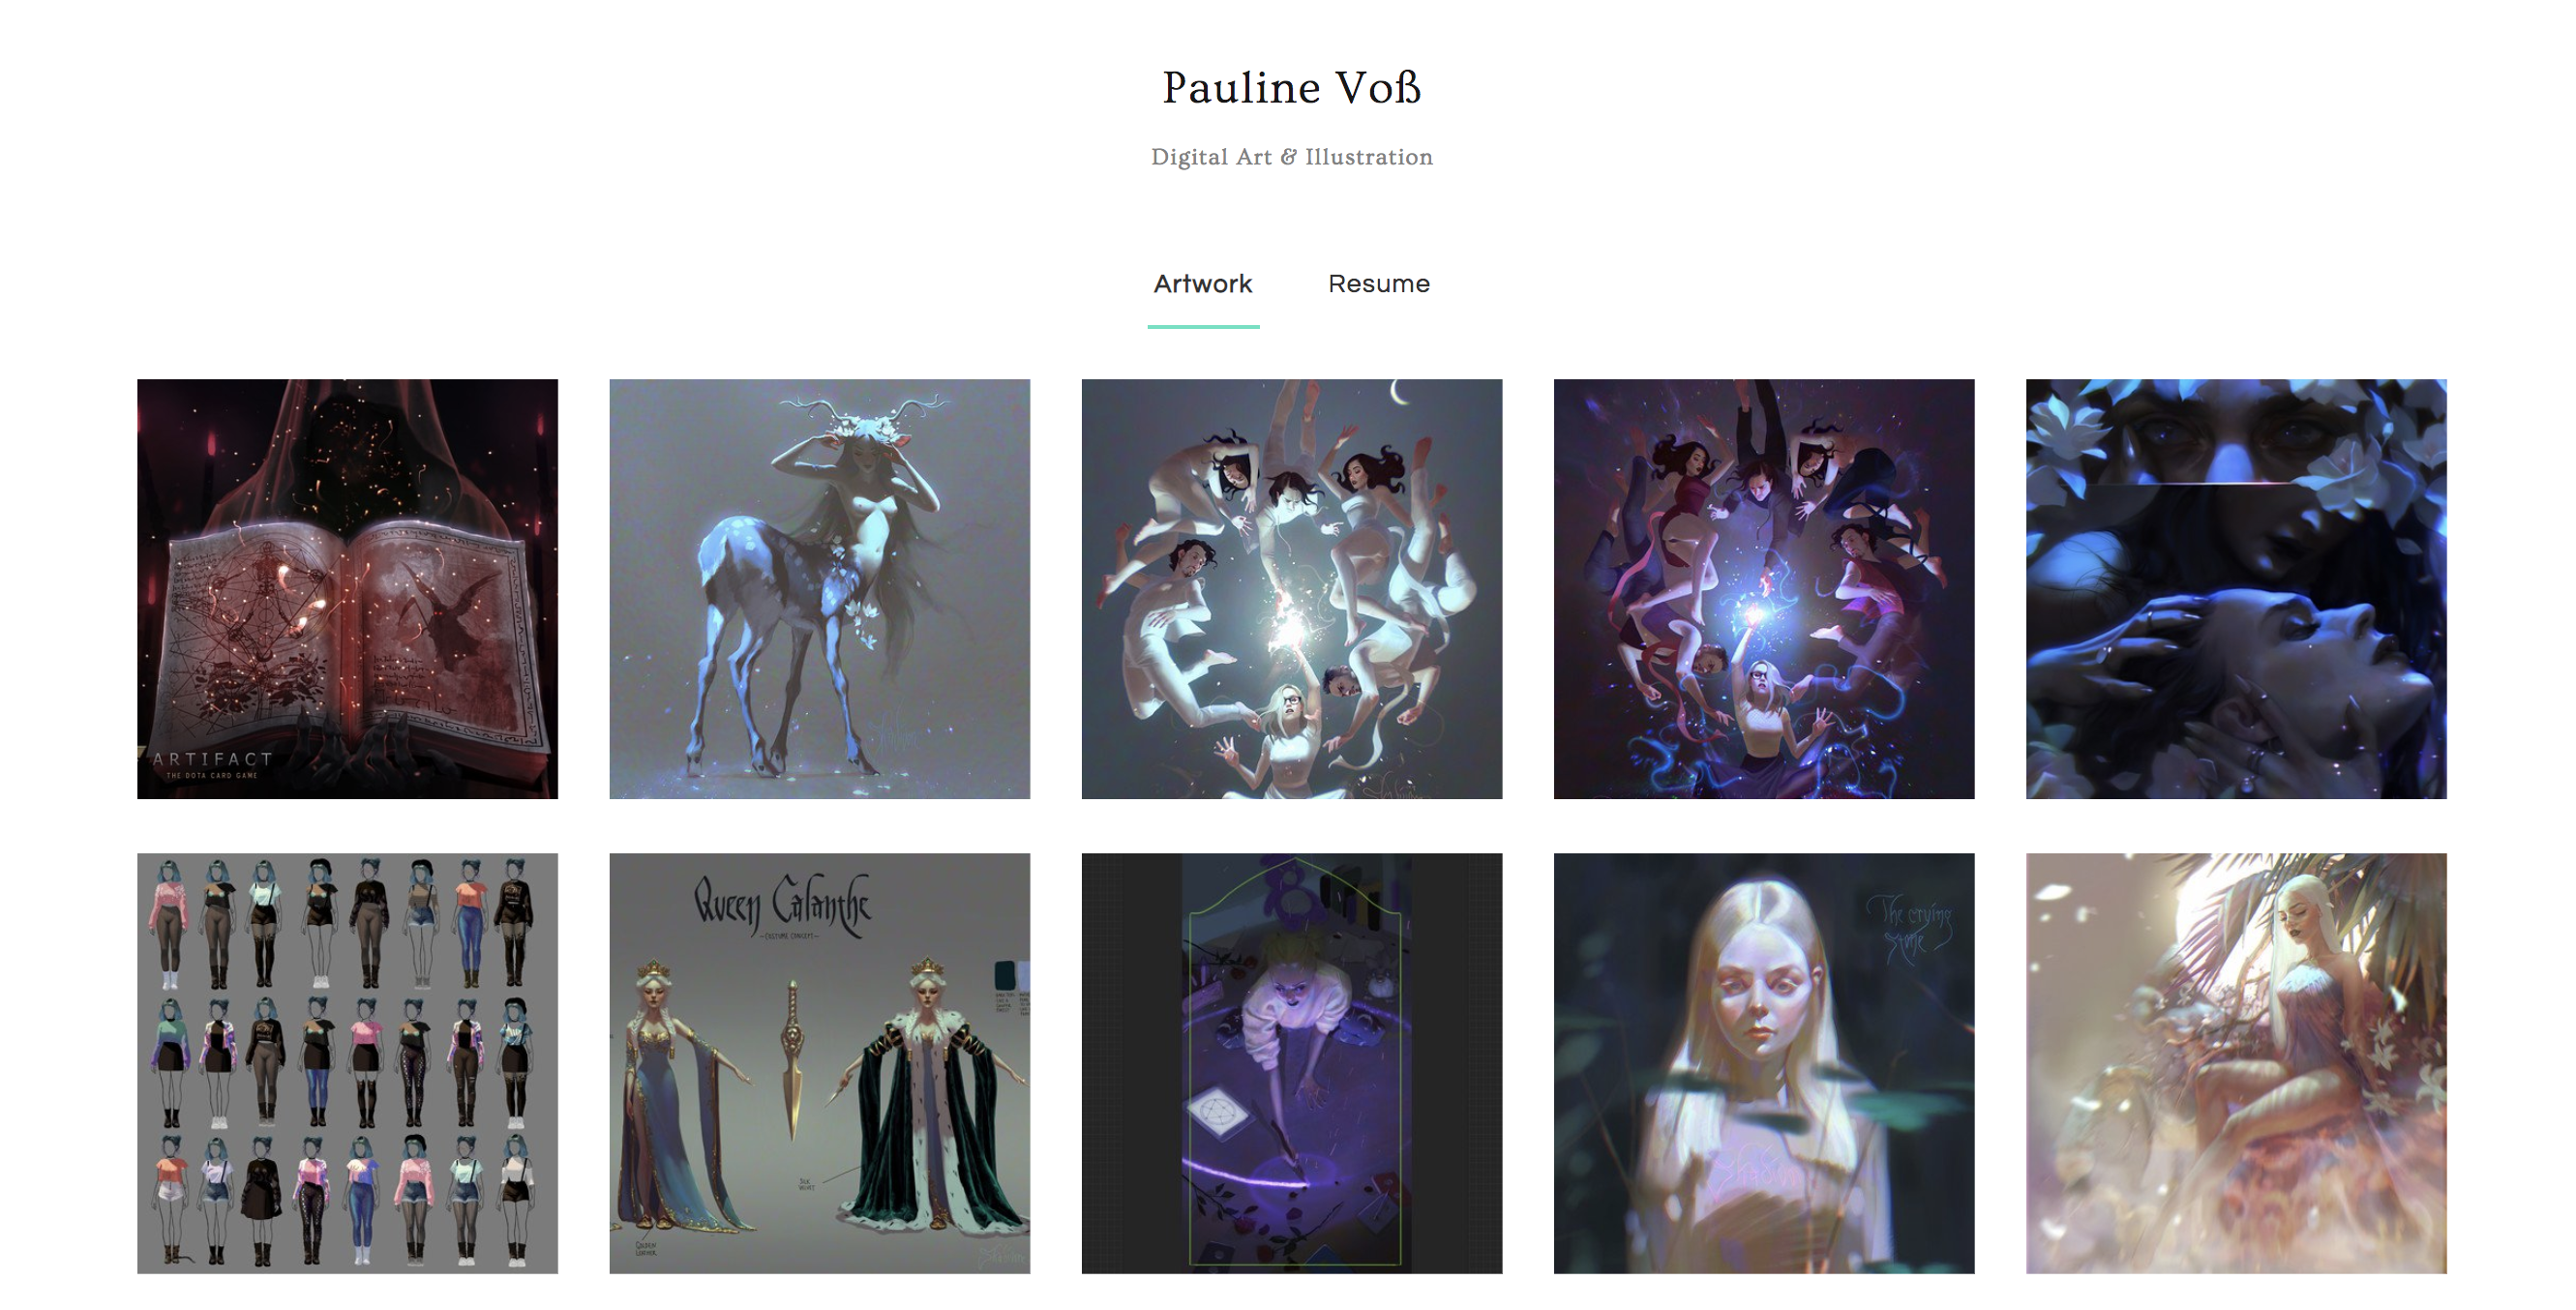The width and height of the screenshot is (2576, 1310).
Task: Click the Pauline Voß site title
Action: 1291,88
